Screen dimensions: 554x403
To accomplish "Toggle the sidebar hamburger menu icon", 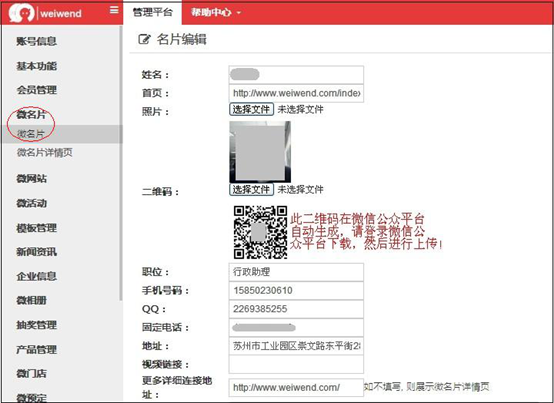I will pos(114,10).
